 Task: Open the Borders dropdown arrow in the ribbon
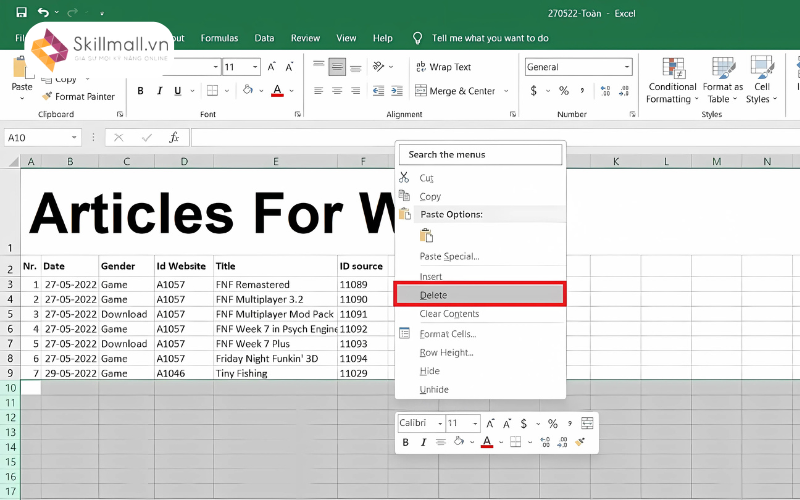[x=227, y=91]
